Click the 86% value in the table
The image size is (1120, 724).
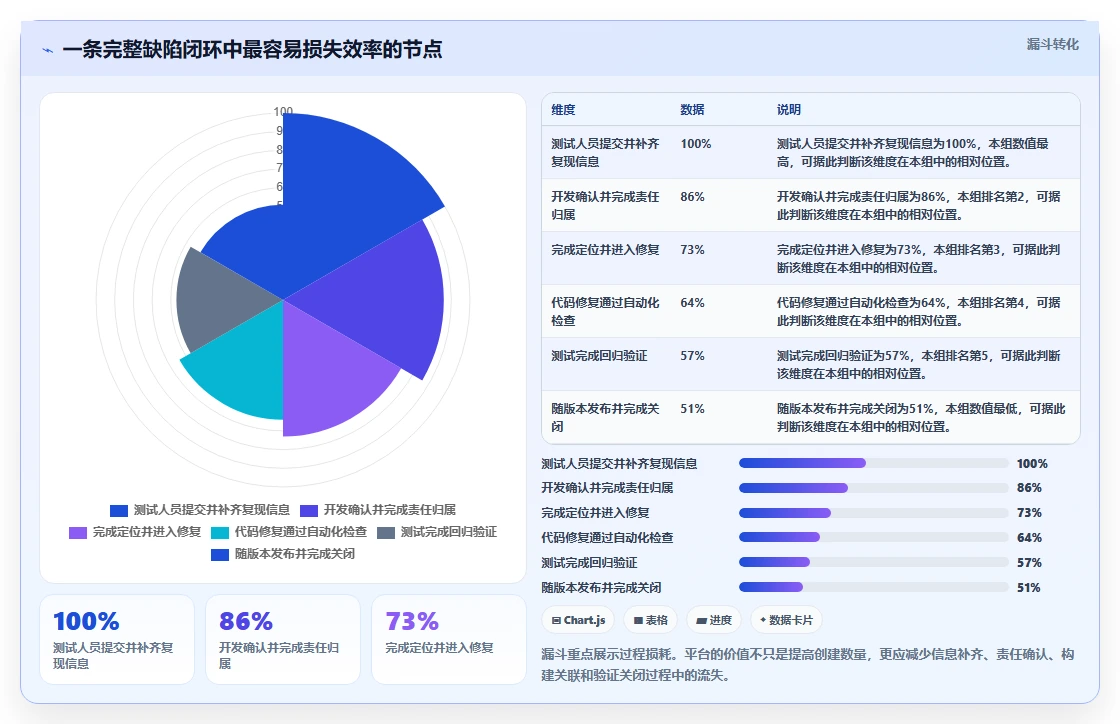click(692, 197)
